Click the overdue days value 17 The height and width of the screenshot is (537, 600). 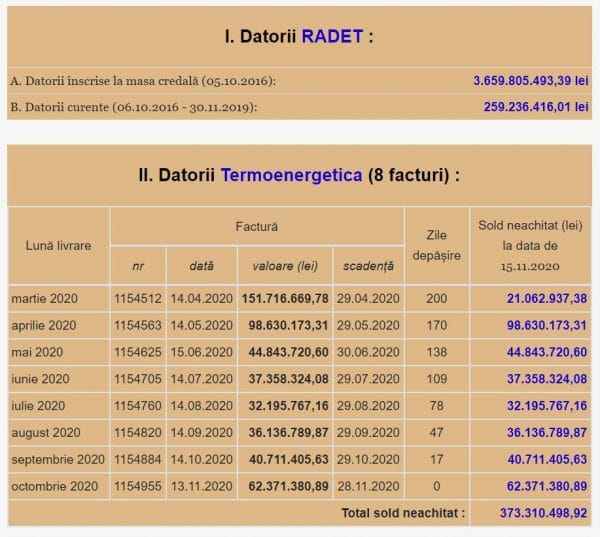[437, 459]
